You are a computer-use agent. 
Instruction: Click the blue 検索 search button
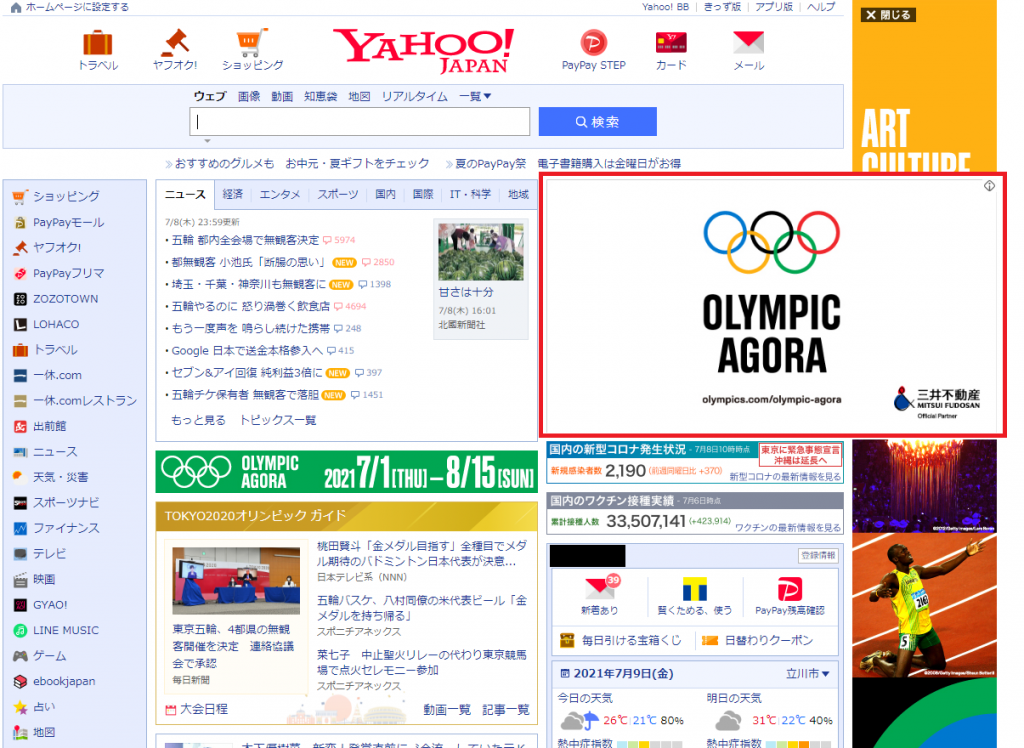598,122
